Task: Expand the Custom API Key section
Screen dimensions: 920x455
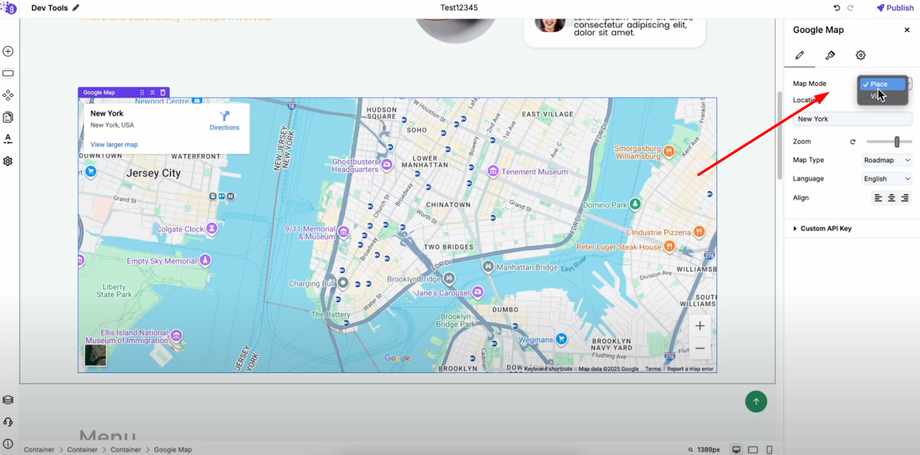Action: [x=821, y=228]
